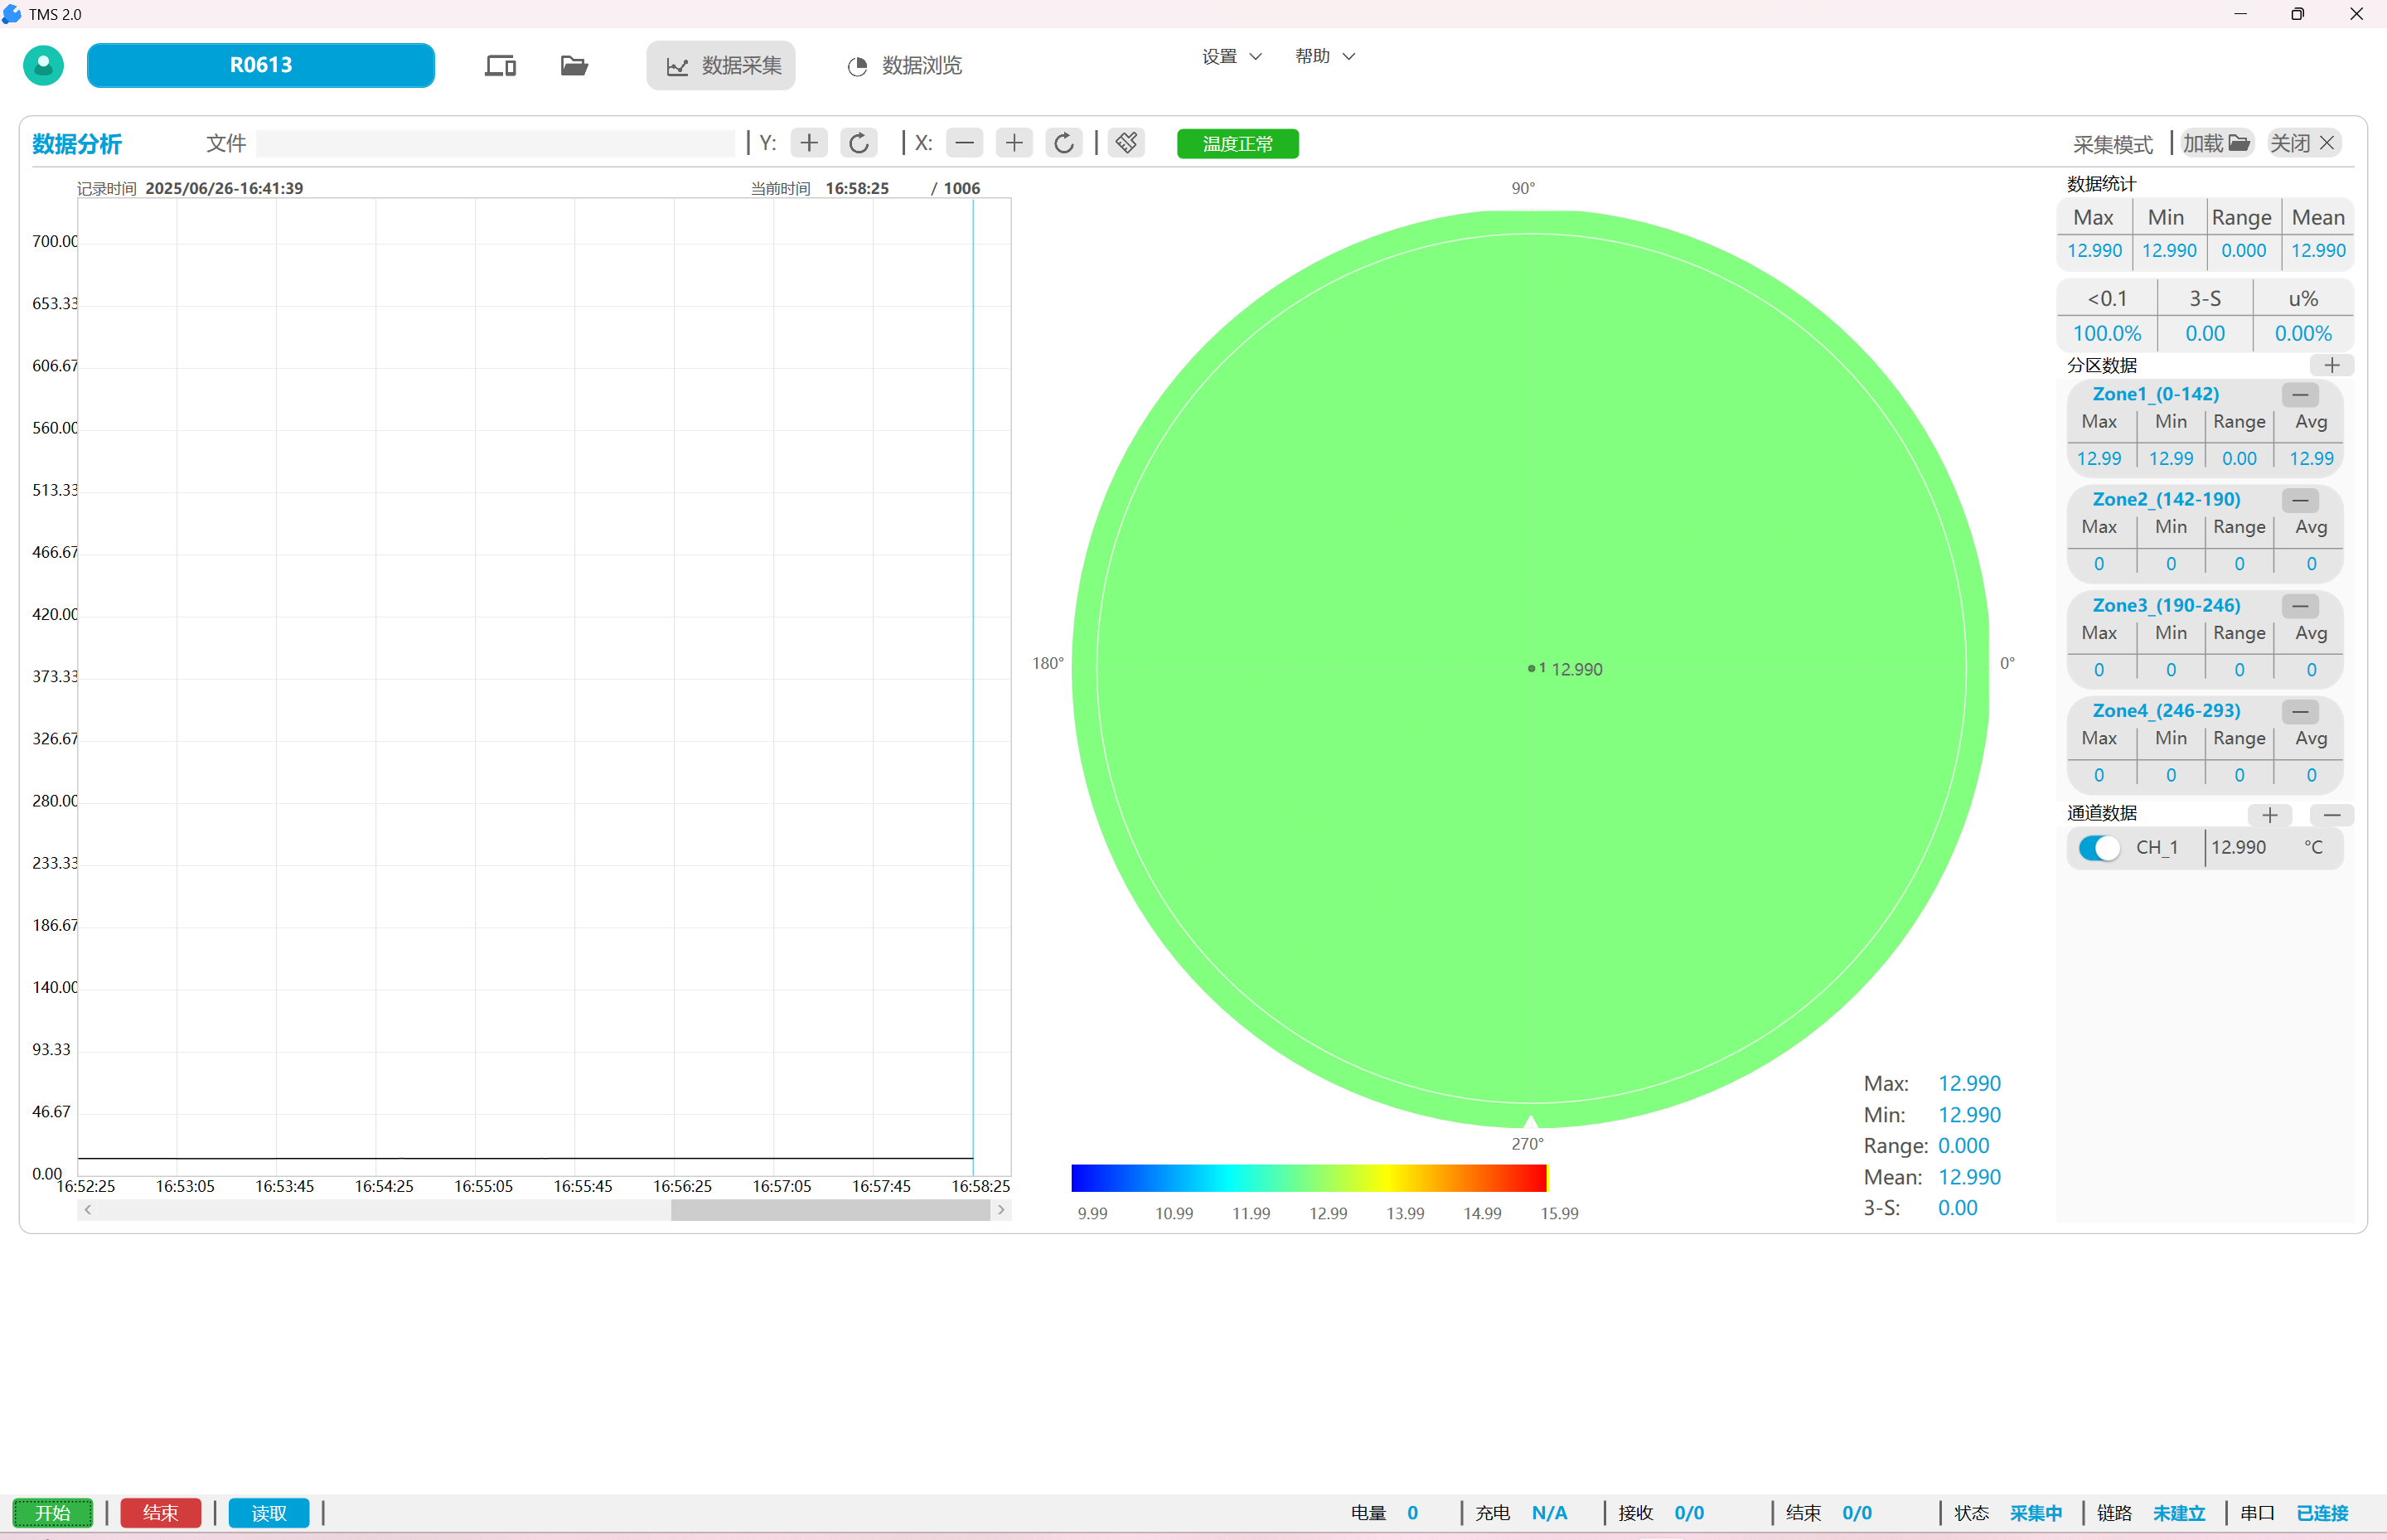Screen dimensions: 2387x1540
Task: Reset X axis with refresh icon
Action: pyautogui.click(x=1064, y=143)
